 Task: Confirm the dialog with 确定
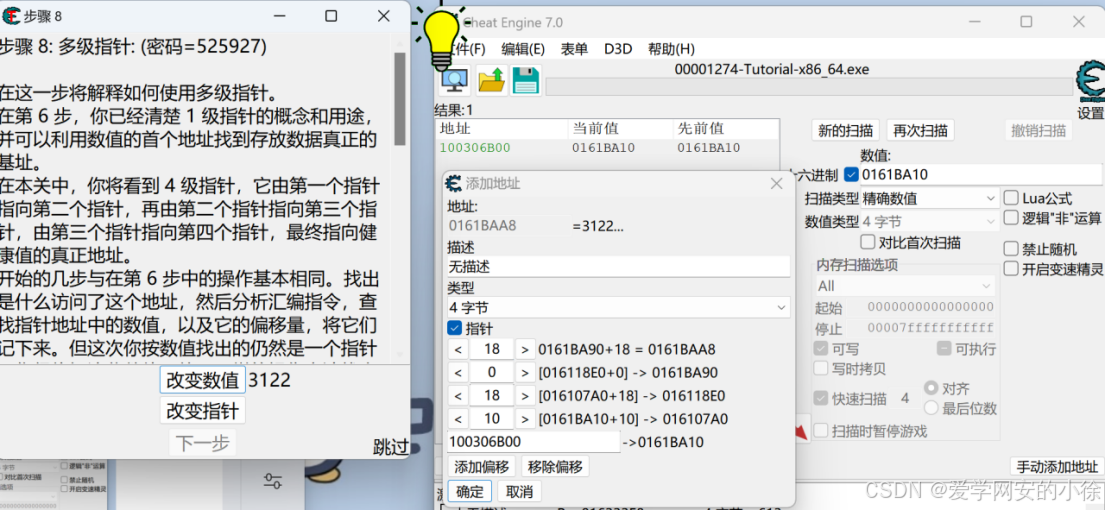pyautogui.click(x=470, y=491)
